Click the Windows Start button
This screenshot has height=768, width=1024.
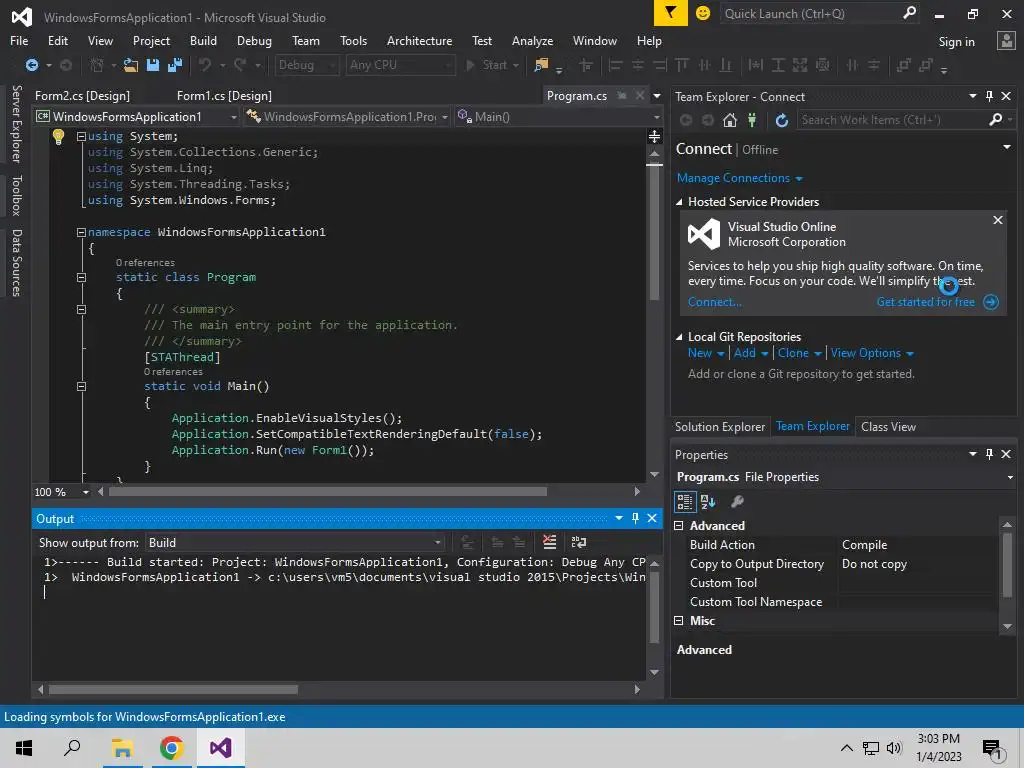[x=24, y=748]
